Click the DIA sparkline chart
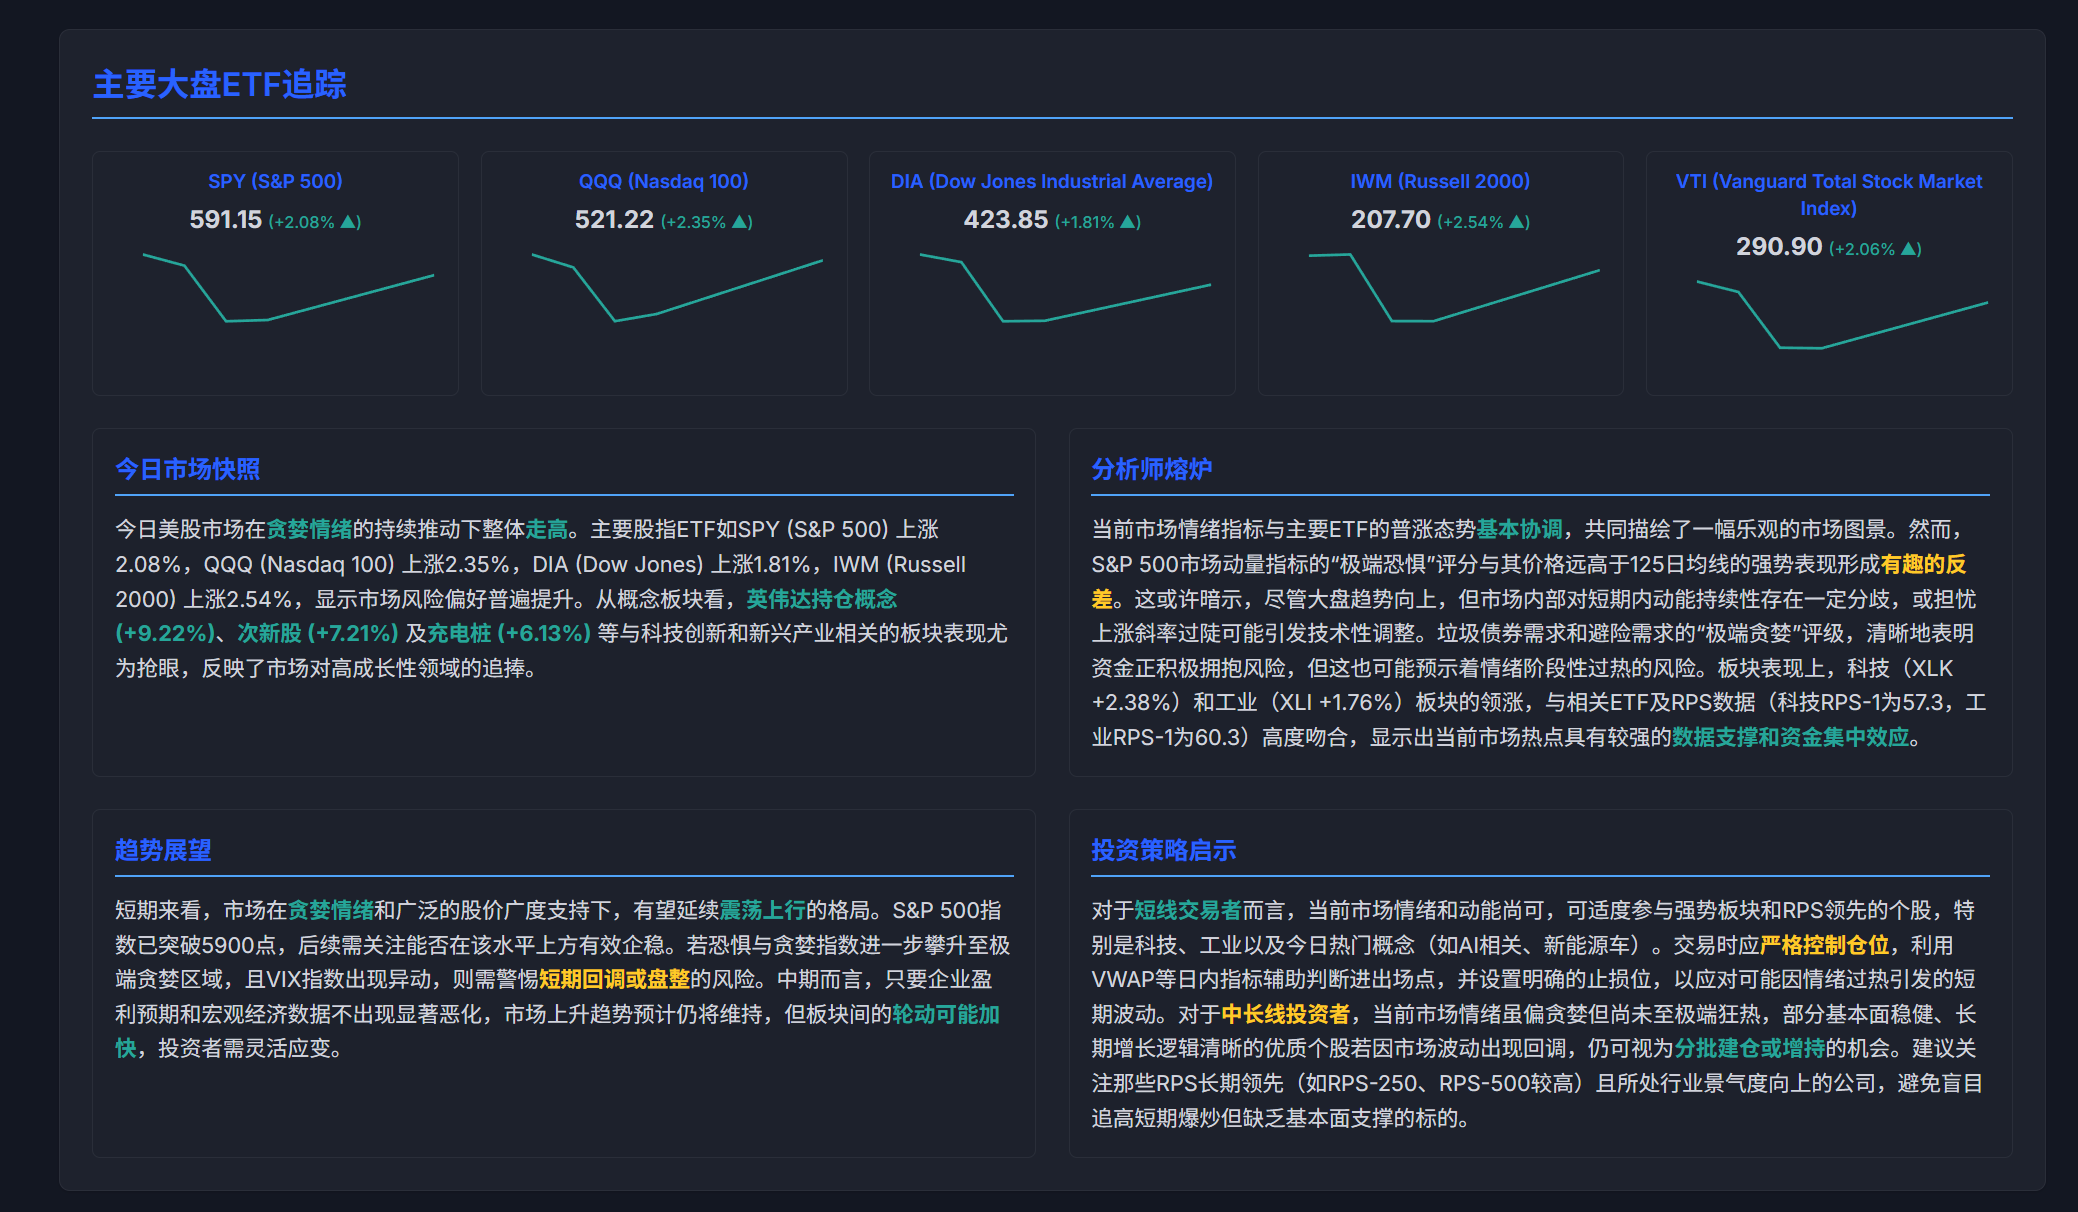2078x1212 pixels. [1065, 288]
